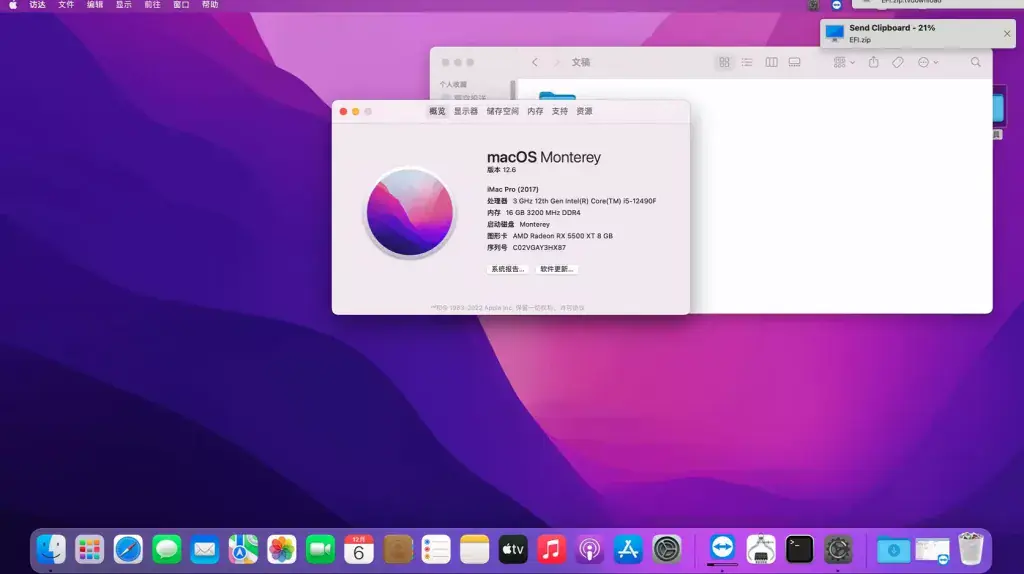Click serial number C02VGAY3HX87
The height and width of the screenshot is (574, 1024).
click(539, 247)
